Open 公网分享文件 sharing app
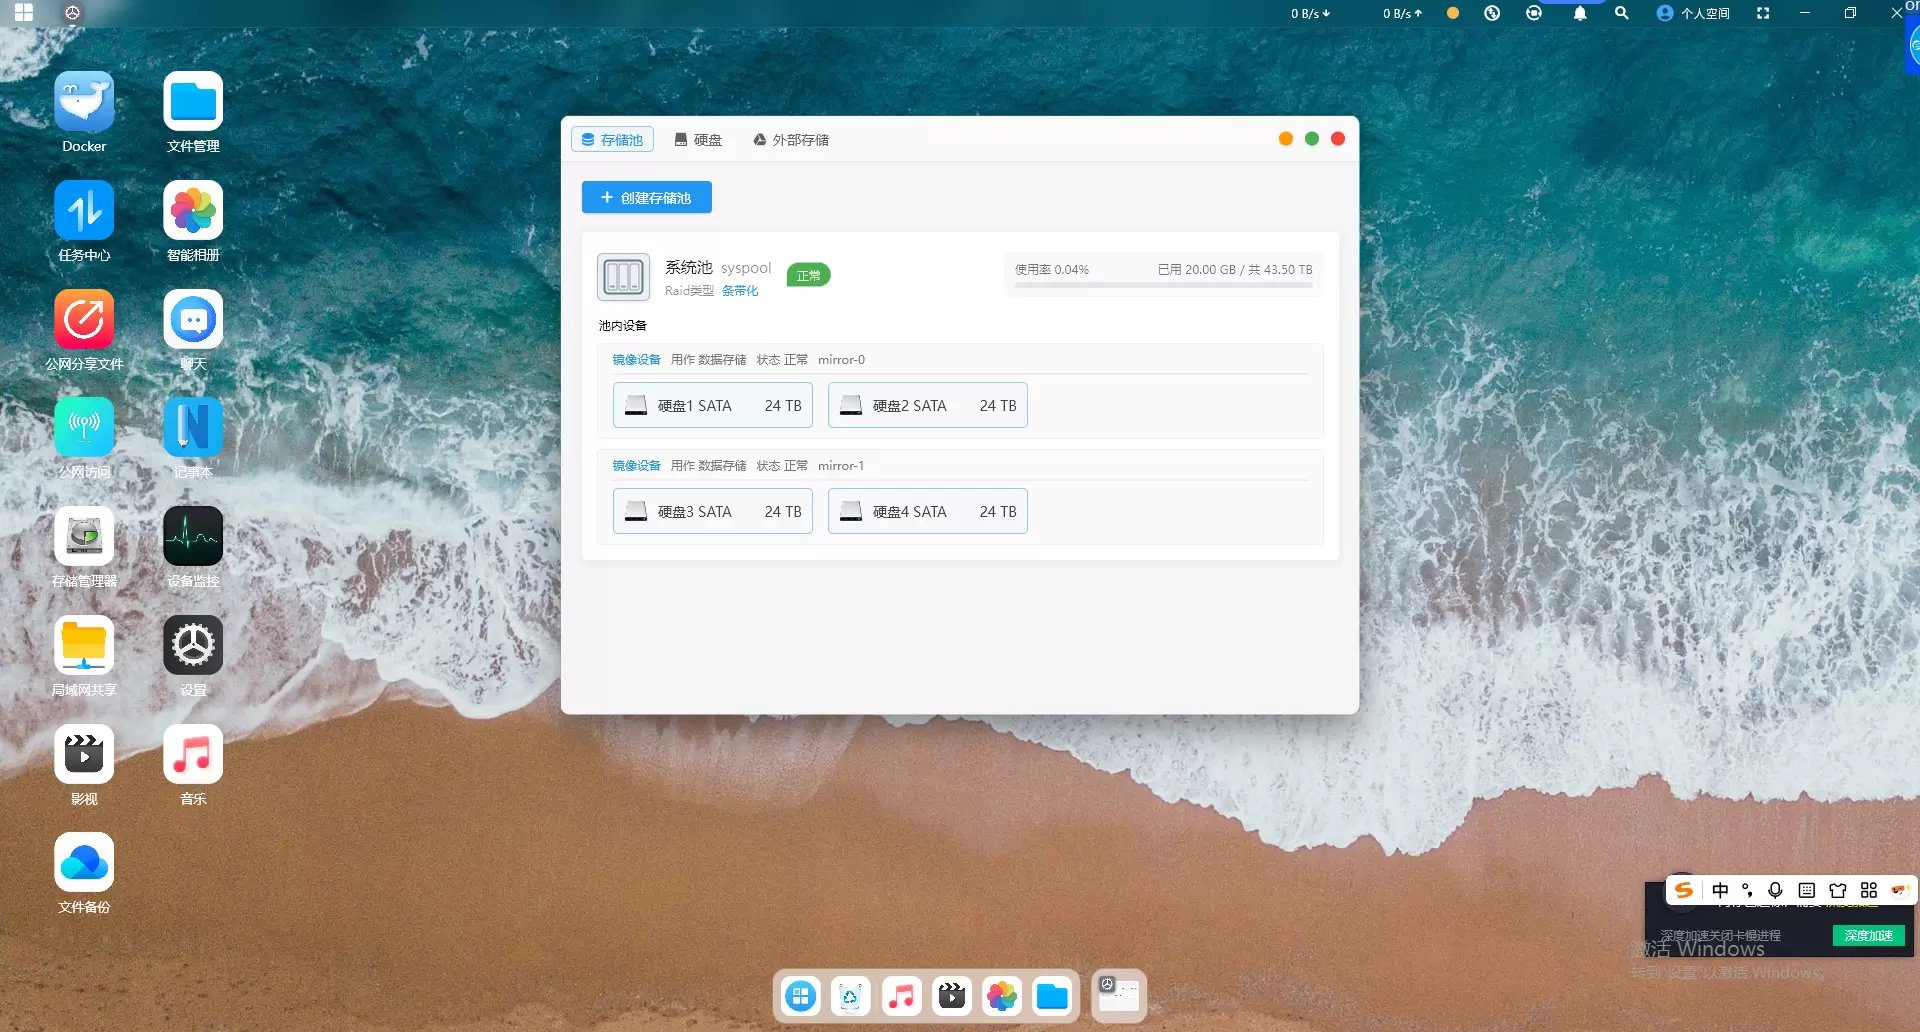The height and width of the screenshot is (1032, 1920). pos(84,320)
